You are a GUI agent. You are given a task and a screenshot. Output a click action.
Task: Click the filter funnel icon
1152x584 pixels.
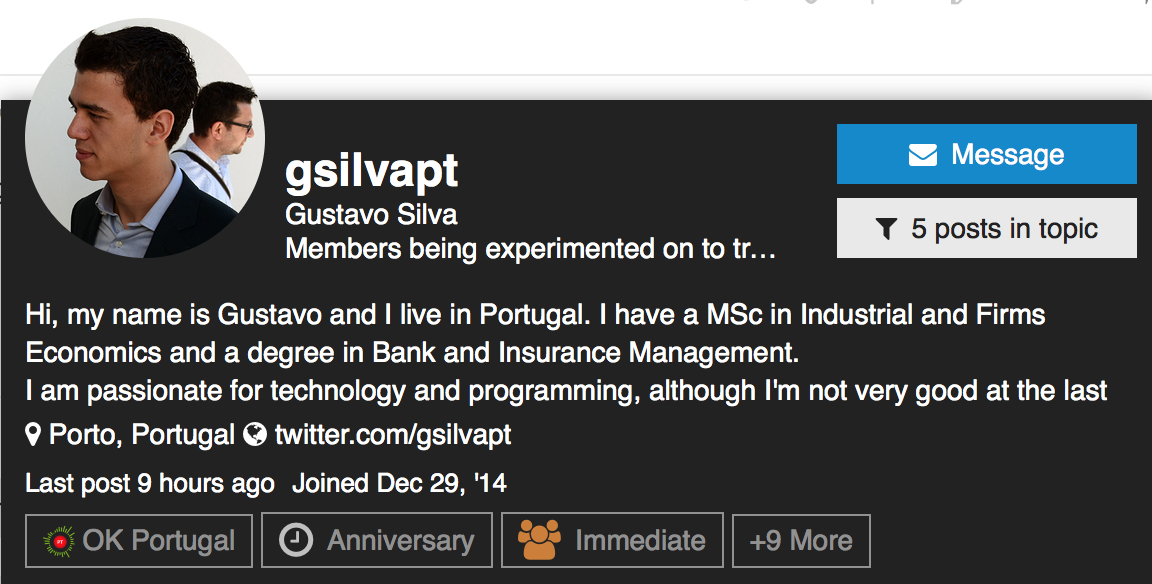(886, 229)
